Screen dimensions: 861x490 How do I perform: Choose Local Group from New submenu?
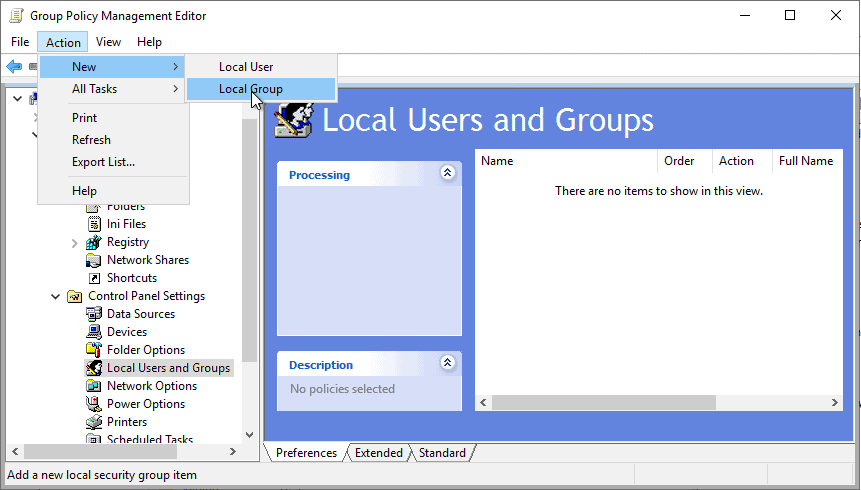(x=250, y=89)
